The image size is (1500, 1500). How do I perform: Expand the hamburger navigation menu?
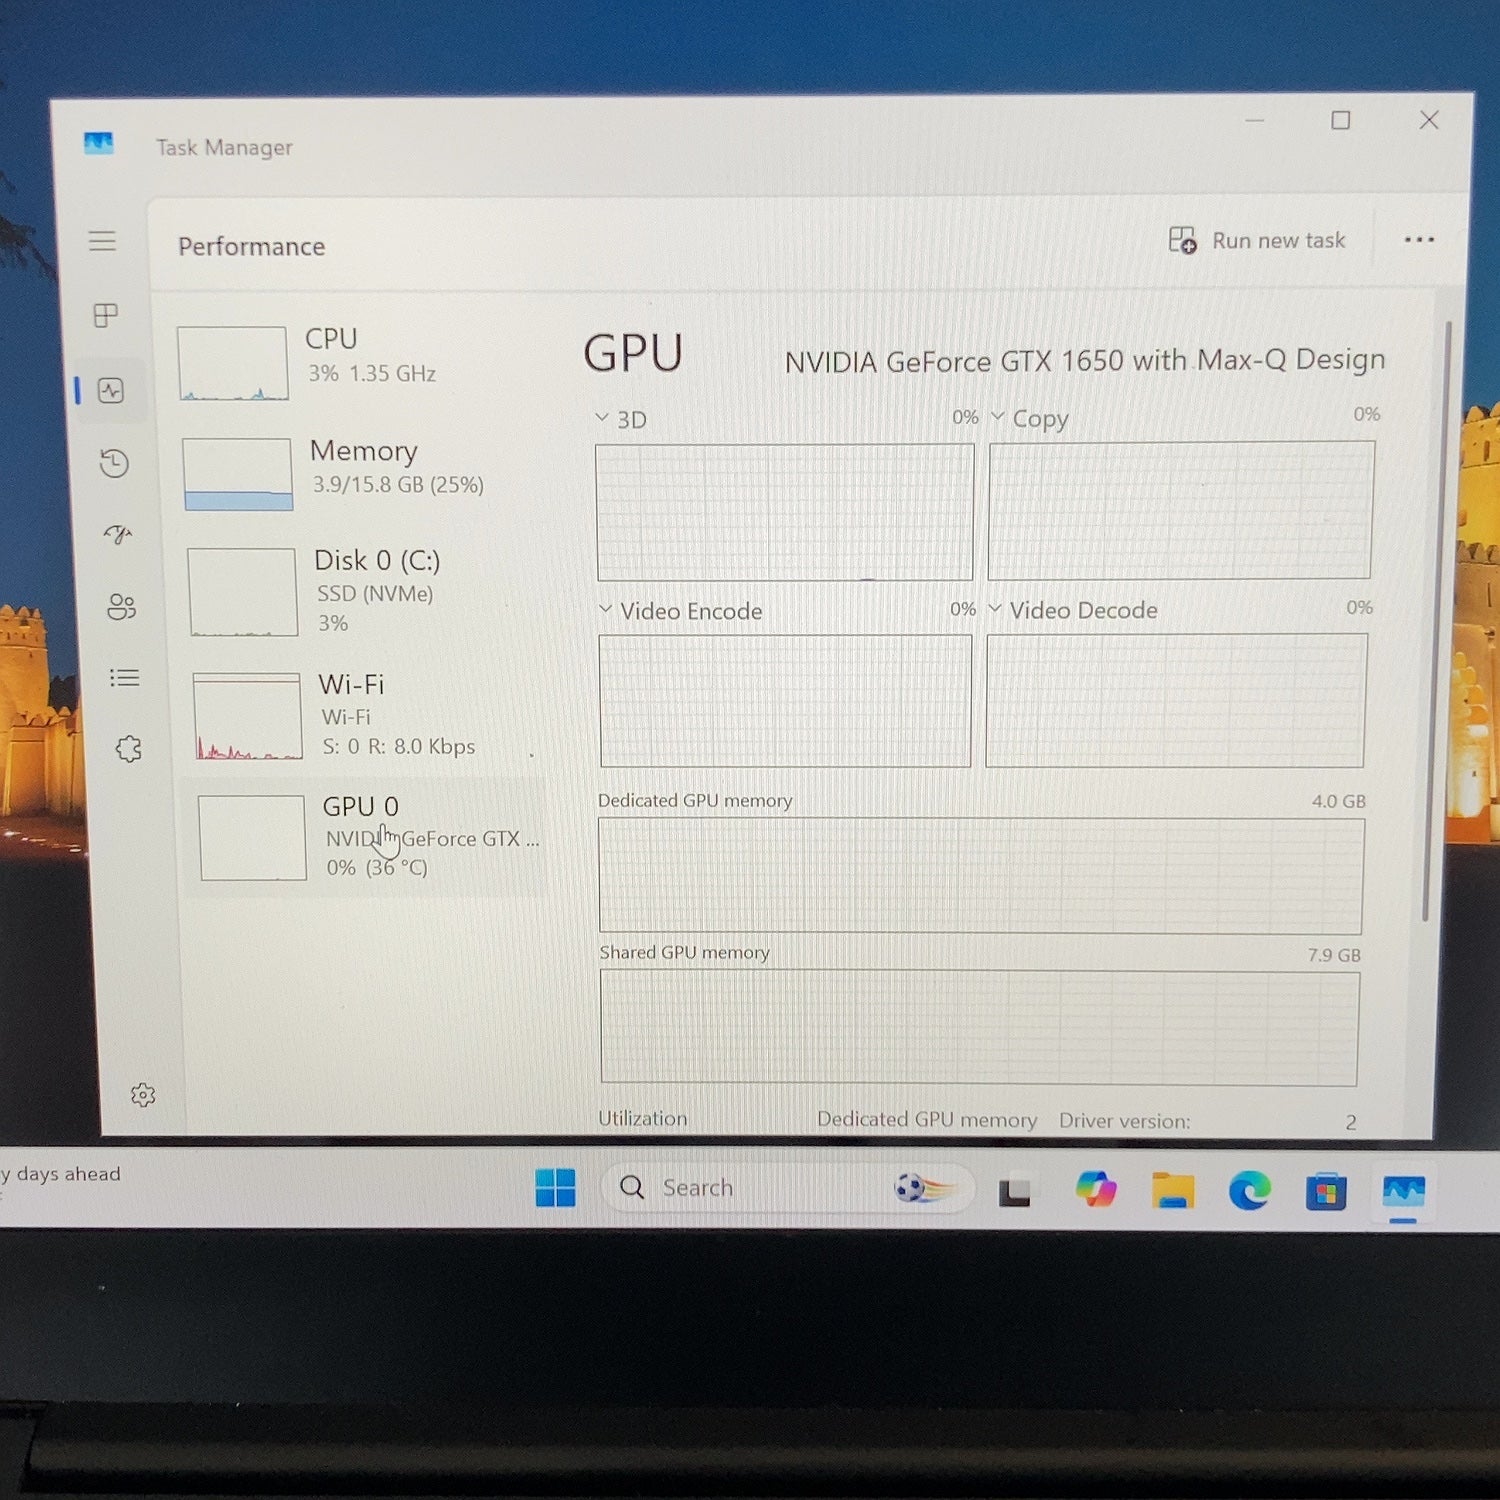(102, 241)
